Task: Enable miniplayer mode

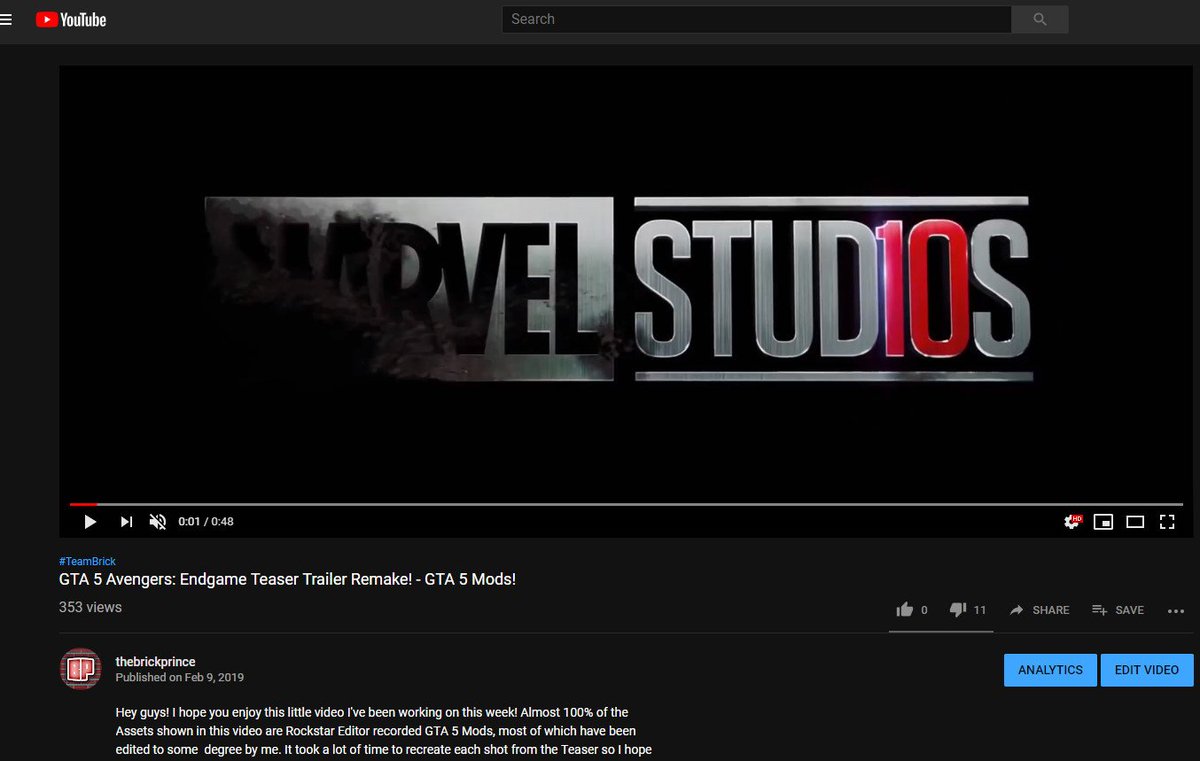Action: pos(1103,521)
